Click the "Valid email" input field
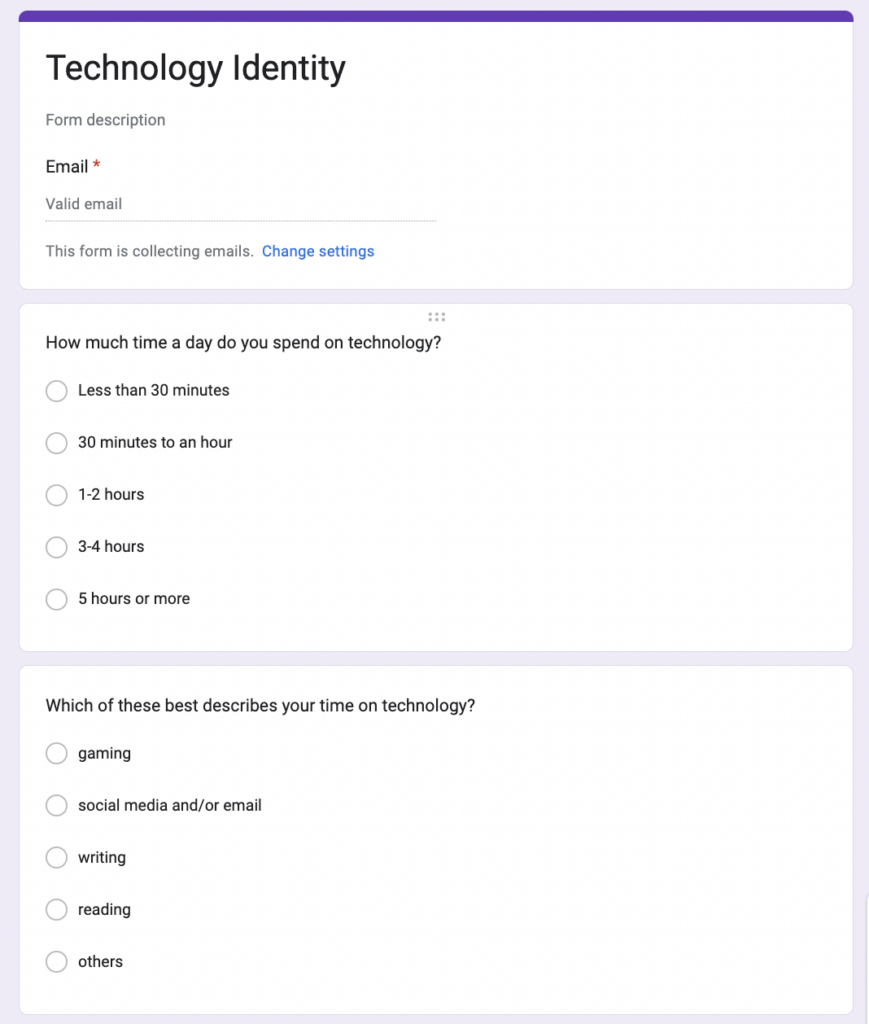Screen dimensions: 869x1024 (x=240, y=205)
